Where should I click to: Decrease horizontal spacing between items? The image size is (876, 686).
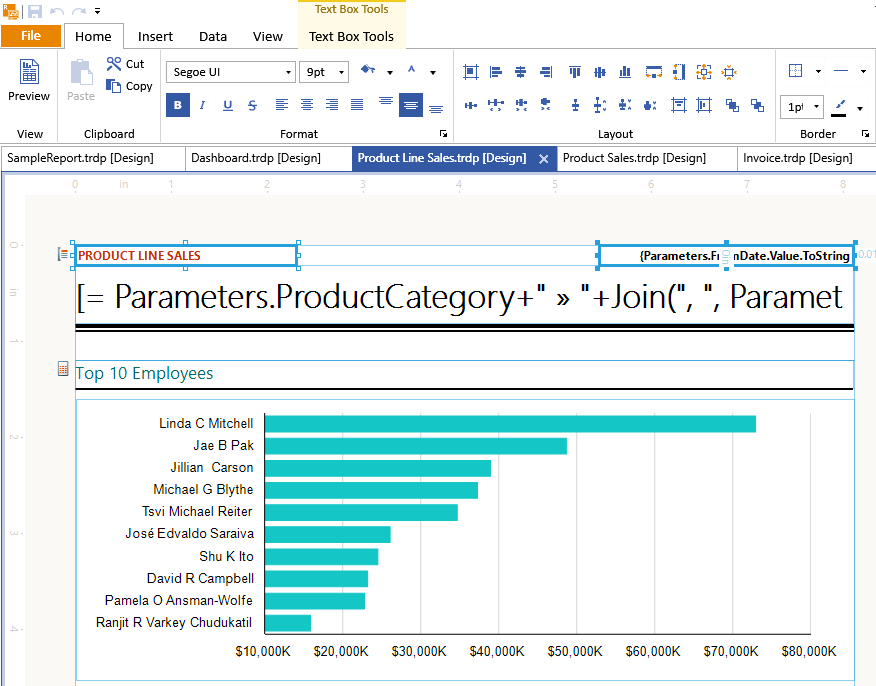point(521,105)
